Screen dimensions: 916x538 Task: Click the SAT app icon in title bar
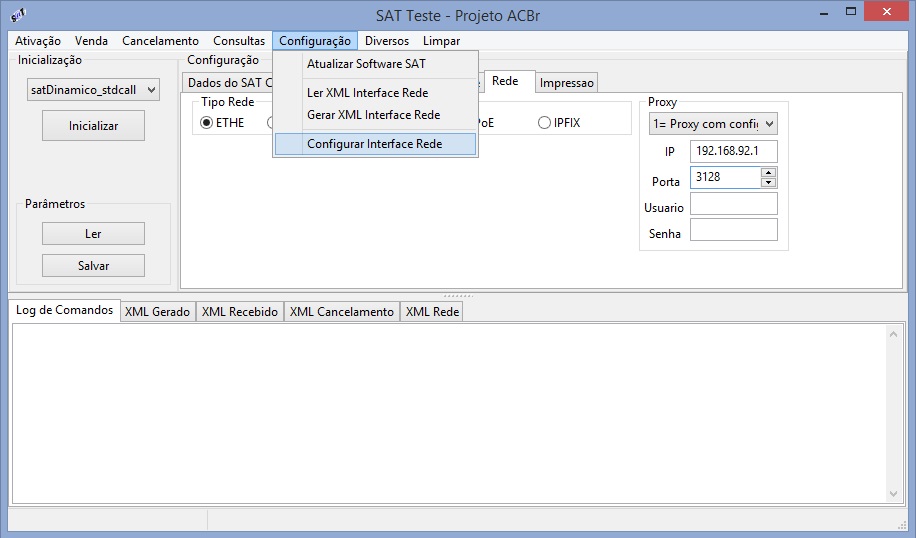click(x=18, y=15)
